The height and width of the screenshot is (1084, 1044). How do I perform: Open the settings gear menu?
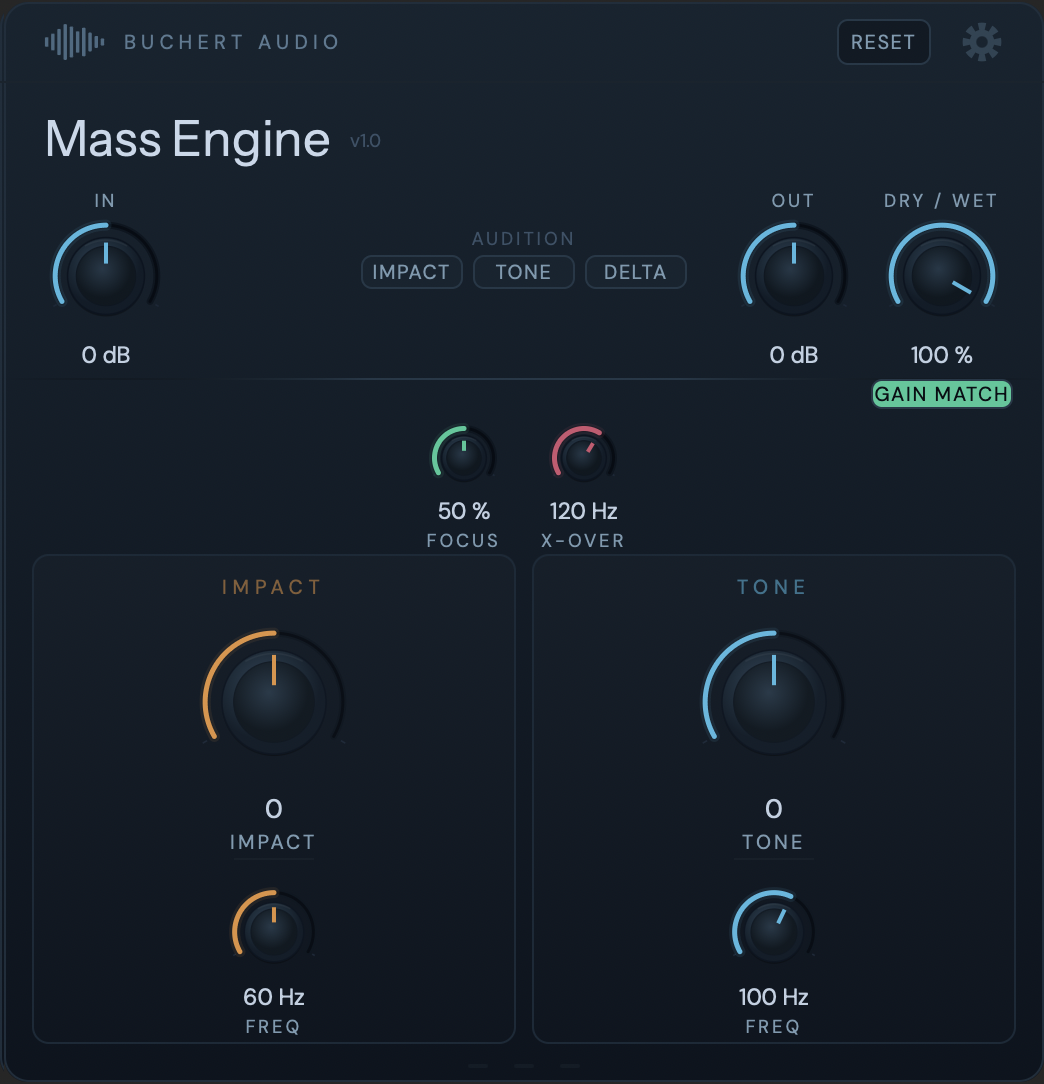tap(981, 42)
